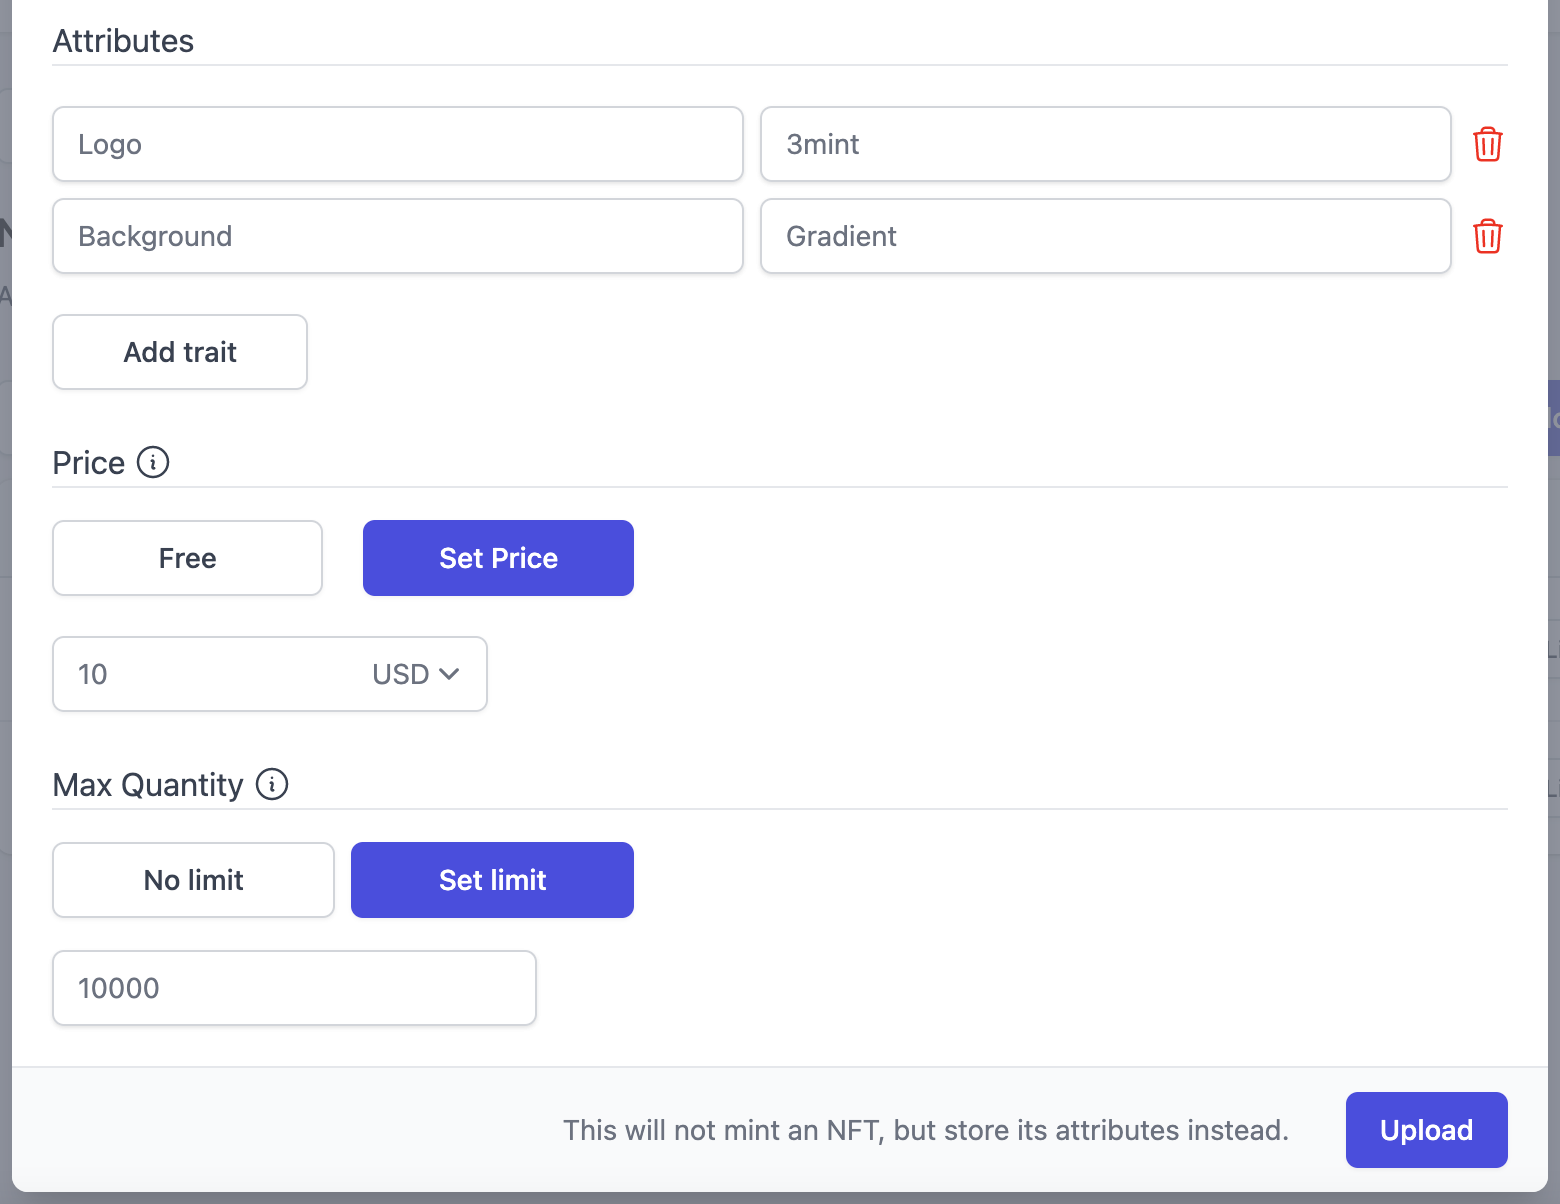Upload the NFT attributes
This screenshot has width=1560, height=1204.
(x=1426, y=1130)
